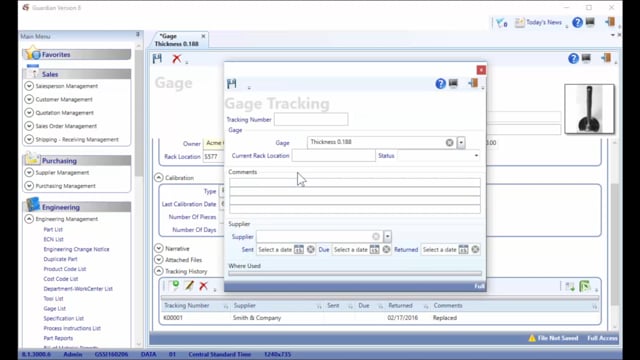Open the Status dropdown
Image resolution: width=640 pixels, height=360 pixels.
(476, 156)
